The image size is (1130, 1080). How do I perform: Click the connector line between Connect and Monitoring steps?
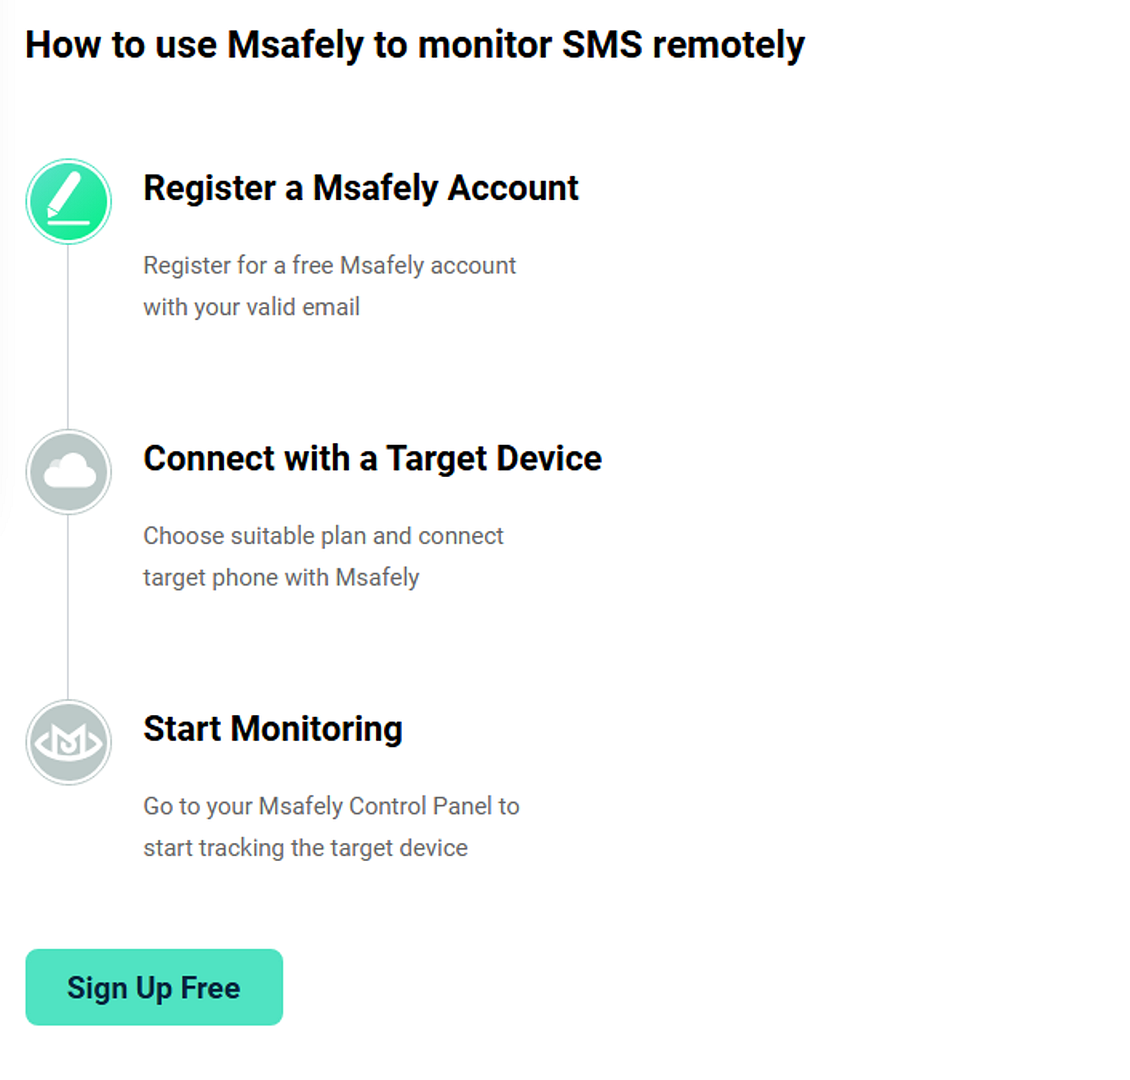point(68,607)
